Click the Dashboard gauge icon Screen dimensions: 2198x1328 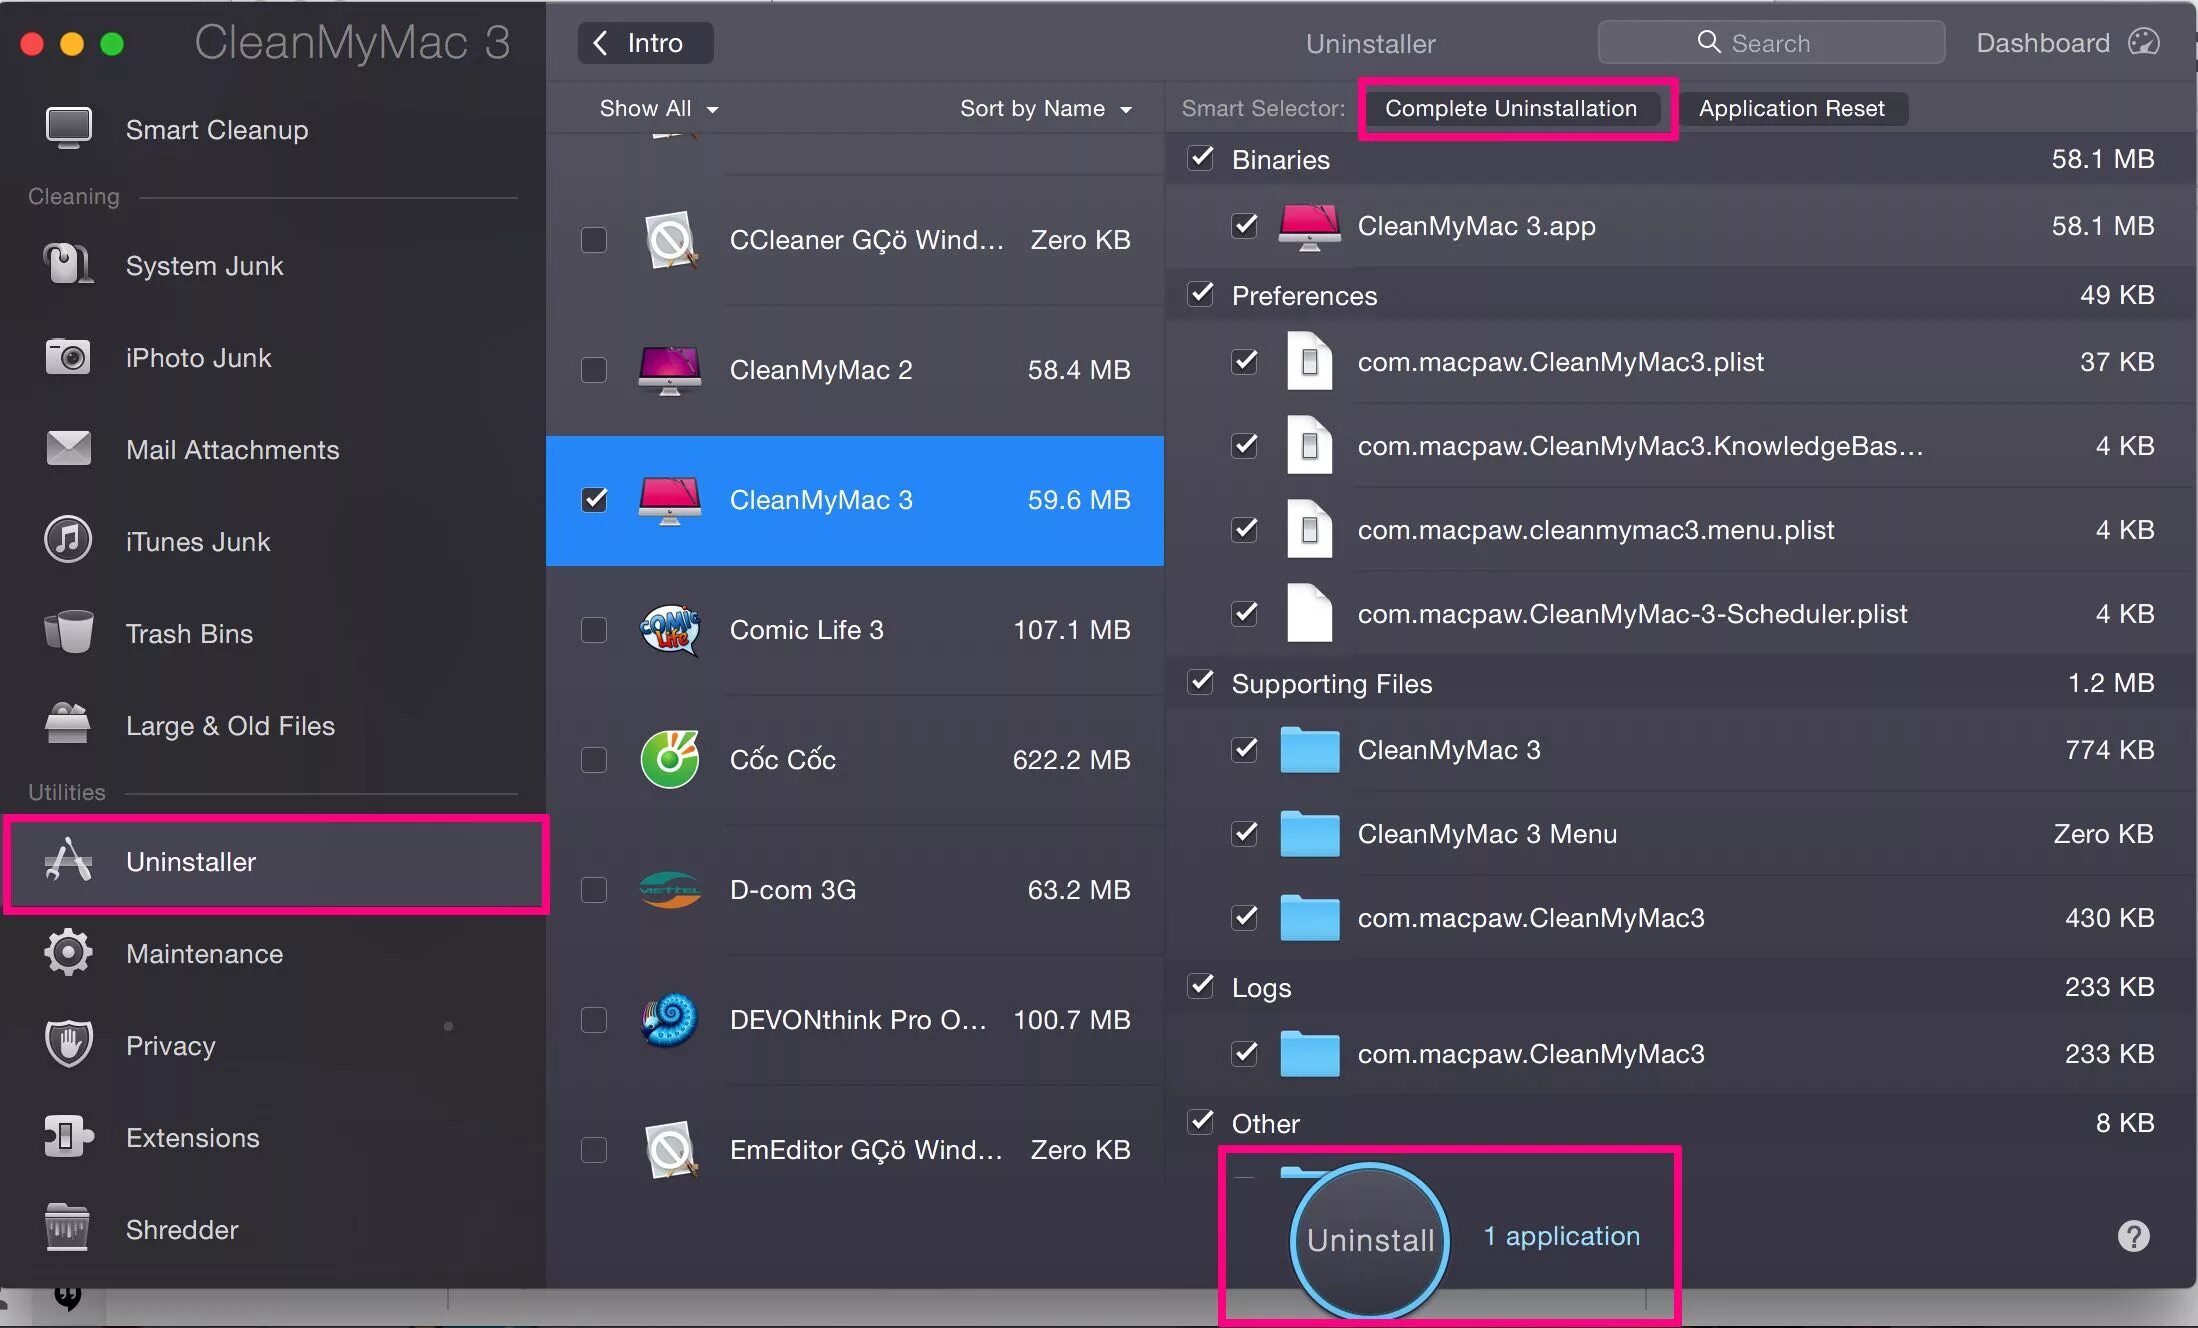coord(2144,43)
